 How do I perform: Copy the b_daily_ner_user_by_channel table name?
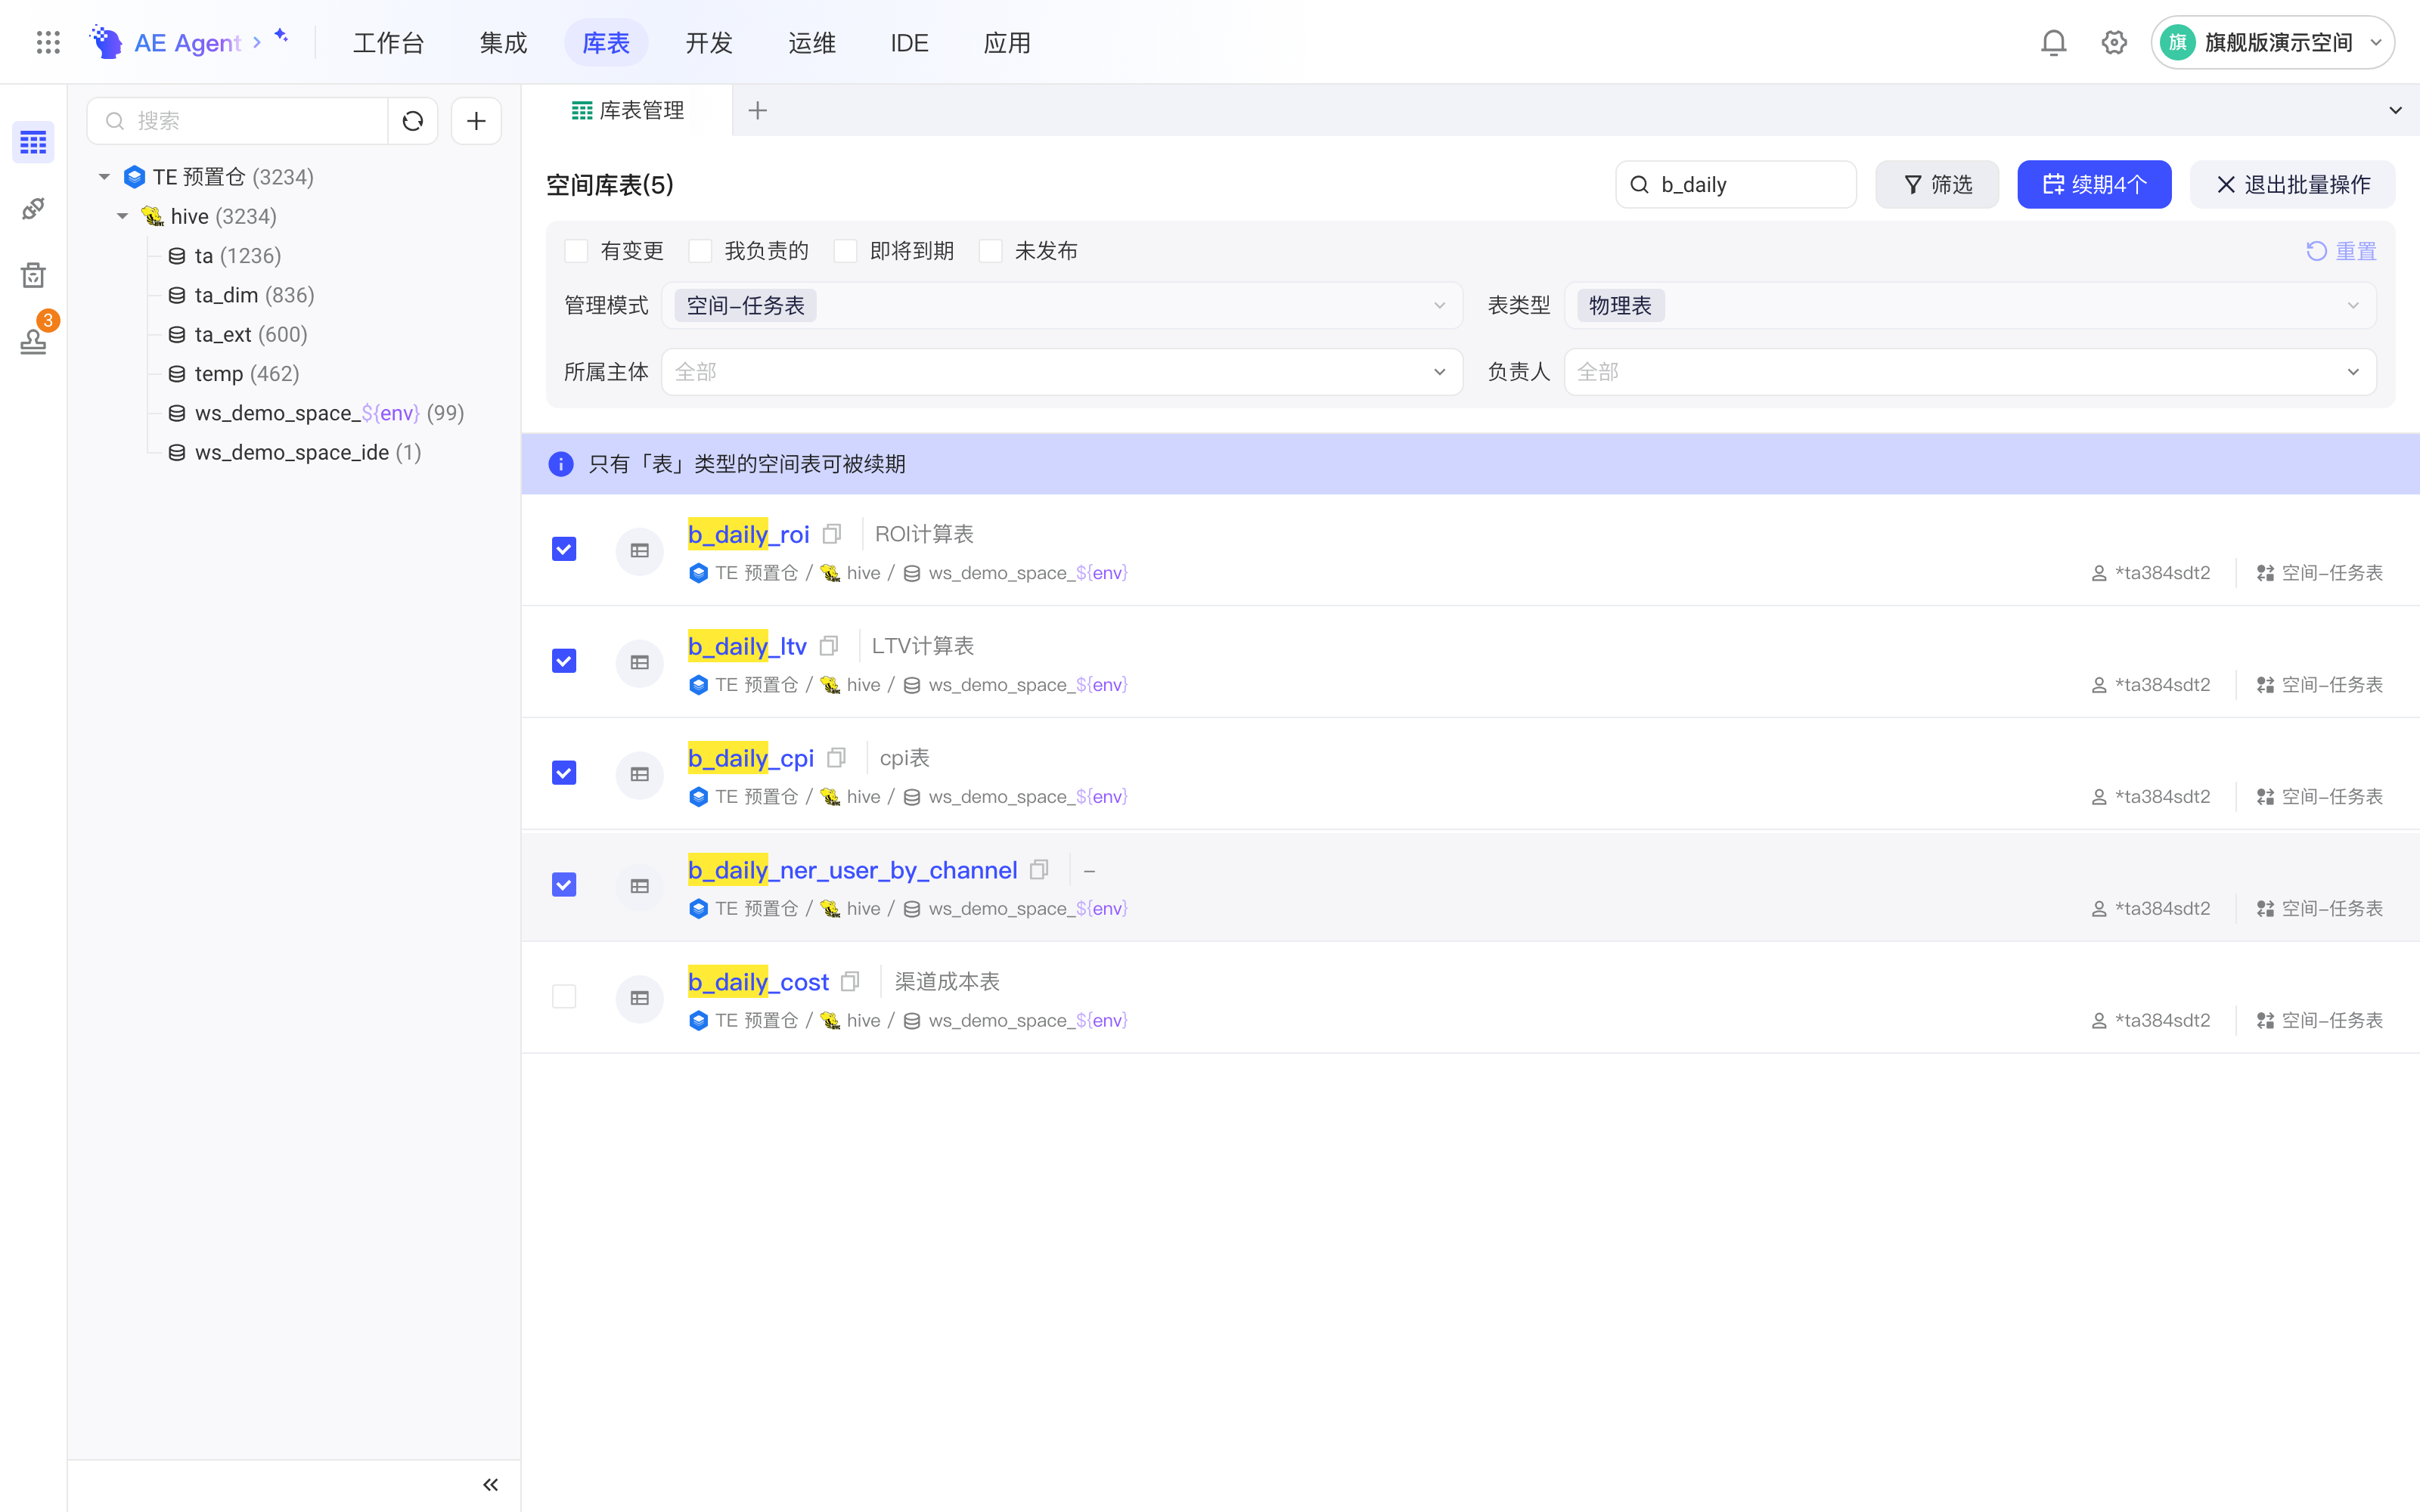click(x=1040, y=870)
